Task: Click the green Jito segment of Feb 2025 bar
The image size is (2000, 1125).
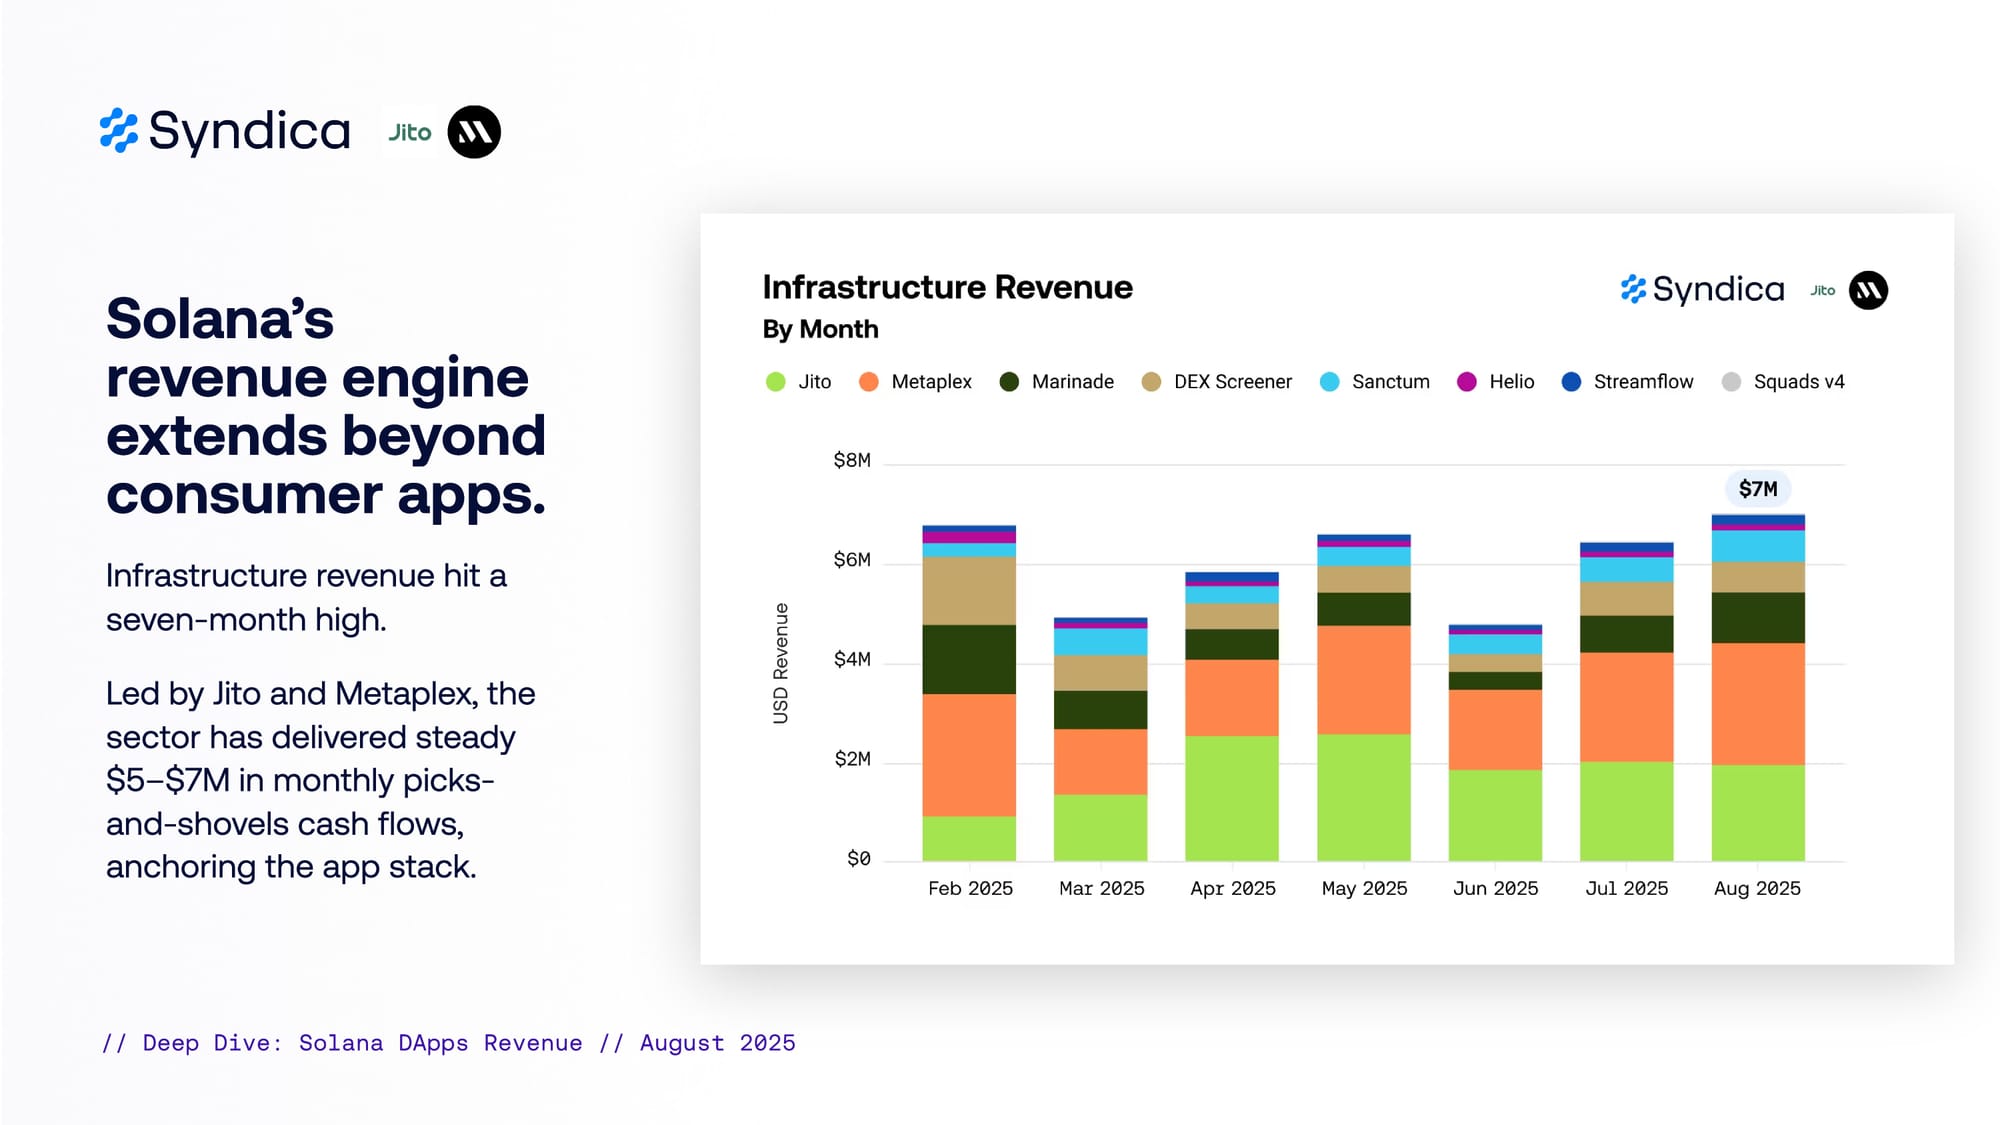Action: coord(969,838)
